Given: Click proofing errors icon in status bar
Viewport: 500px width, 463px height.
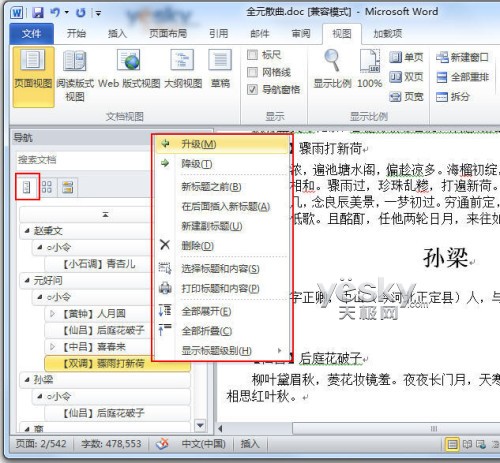Looking at the screenshot, I should tap(163, 444).
